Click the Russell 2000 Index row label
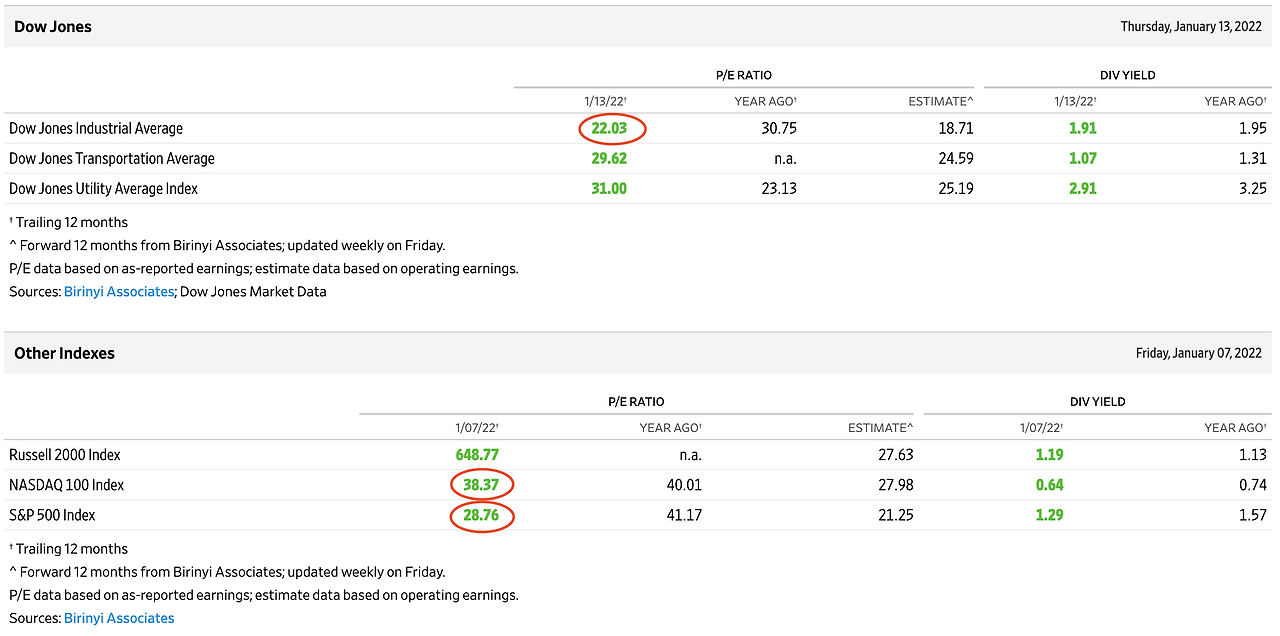Image resolution: width=1280 pixels, height=636 pixels. click(x=65, y=454)
